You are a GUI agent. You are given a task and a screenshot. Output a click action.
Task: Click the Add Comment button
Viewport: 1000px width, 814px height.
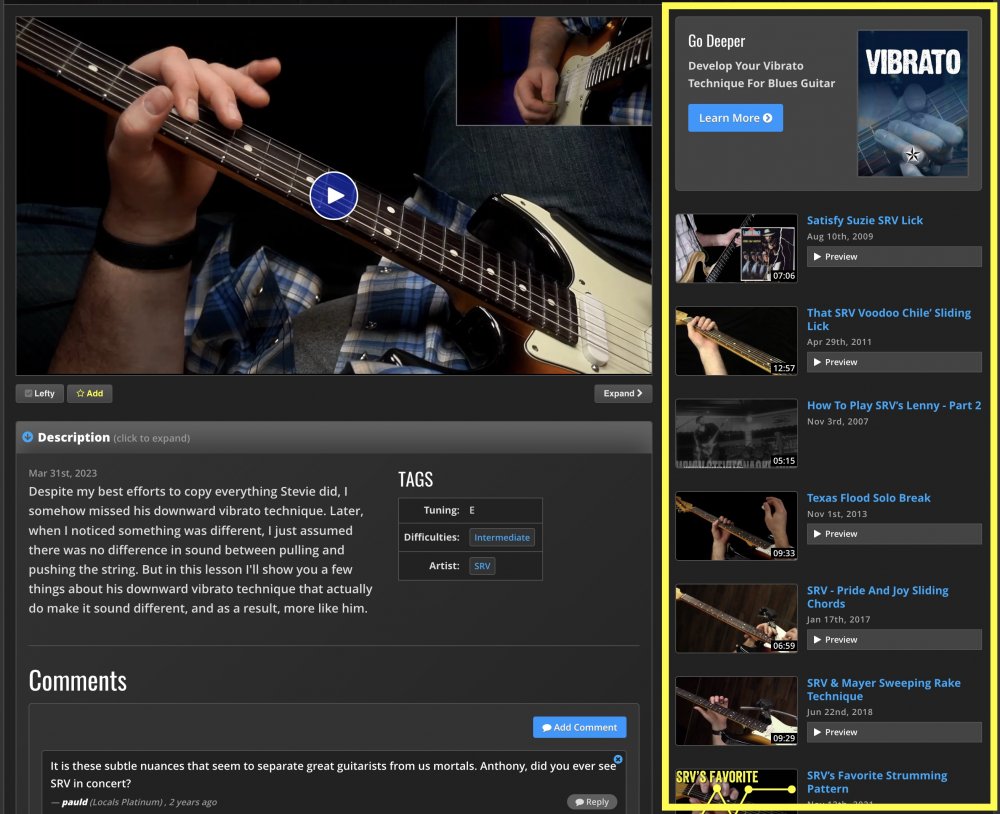pyautogui.click(x=579, y=728)
